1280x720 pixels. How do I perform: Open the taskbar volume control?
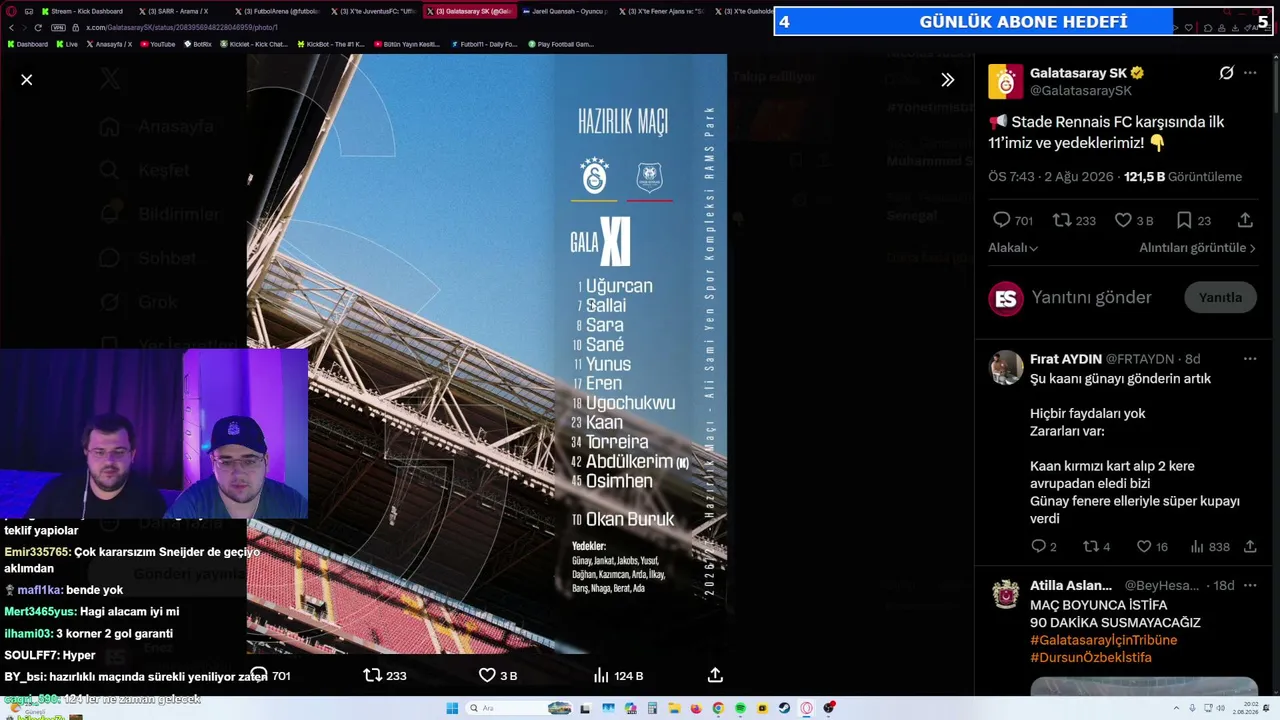tap(1221, 708)
